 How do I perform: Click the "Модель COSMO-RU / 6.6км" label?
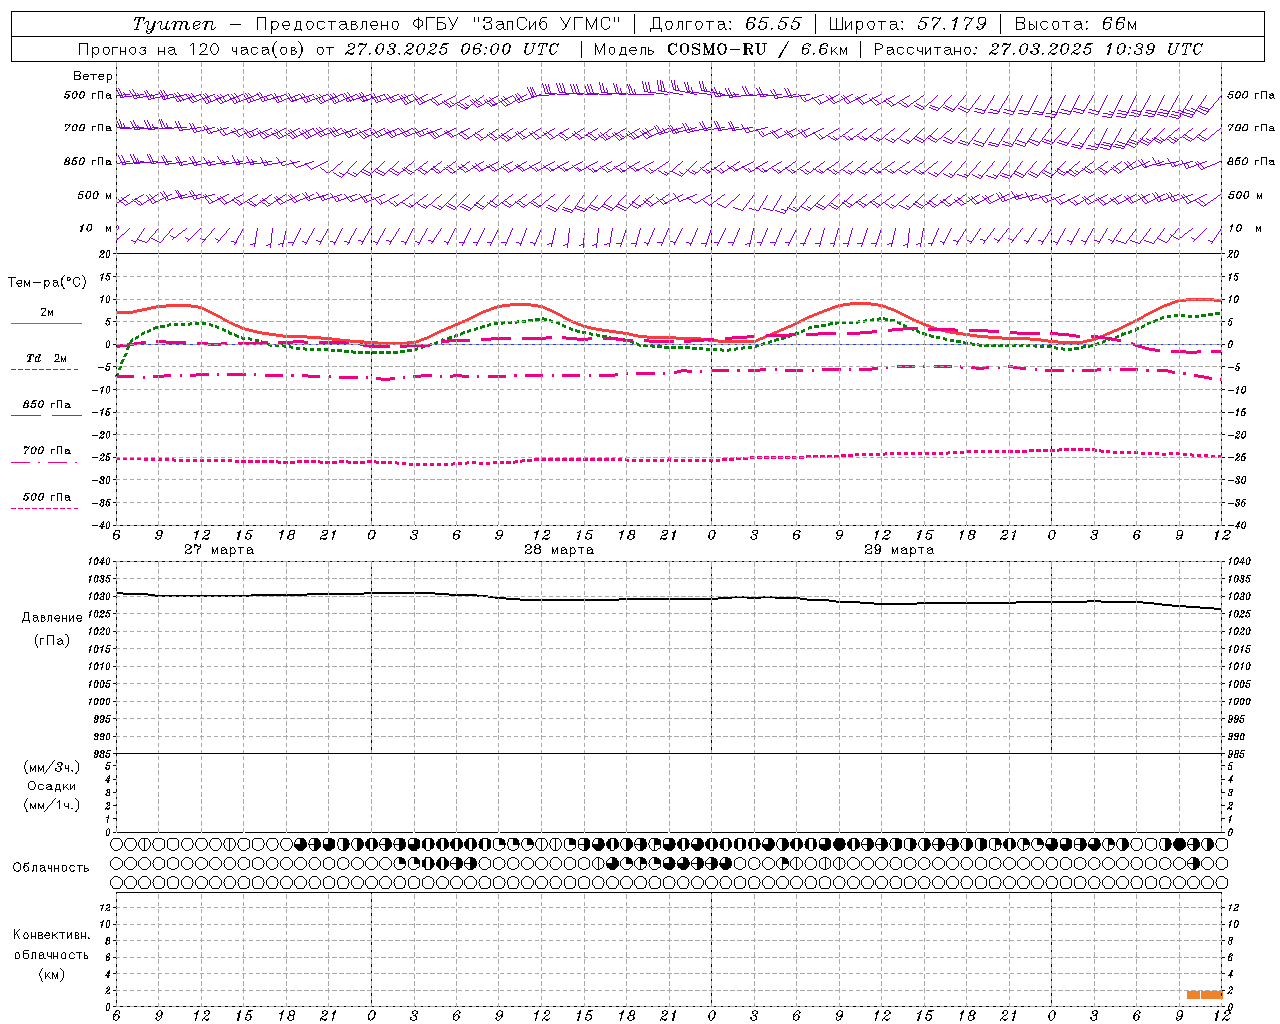click(720, 49)
